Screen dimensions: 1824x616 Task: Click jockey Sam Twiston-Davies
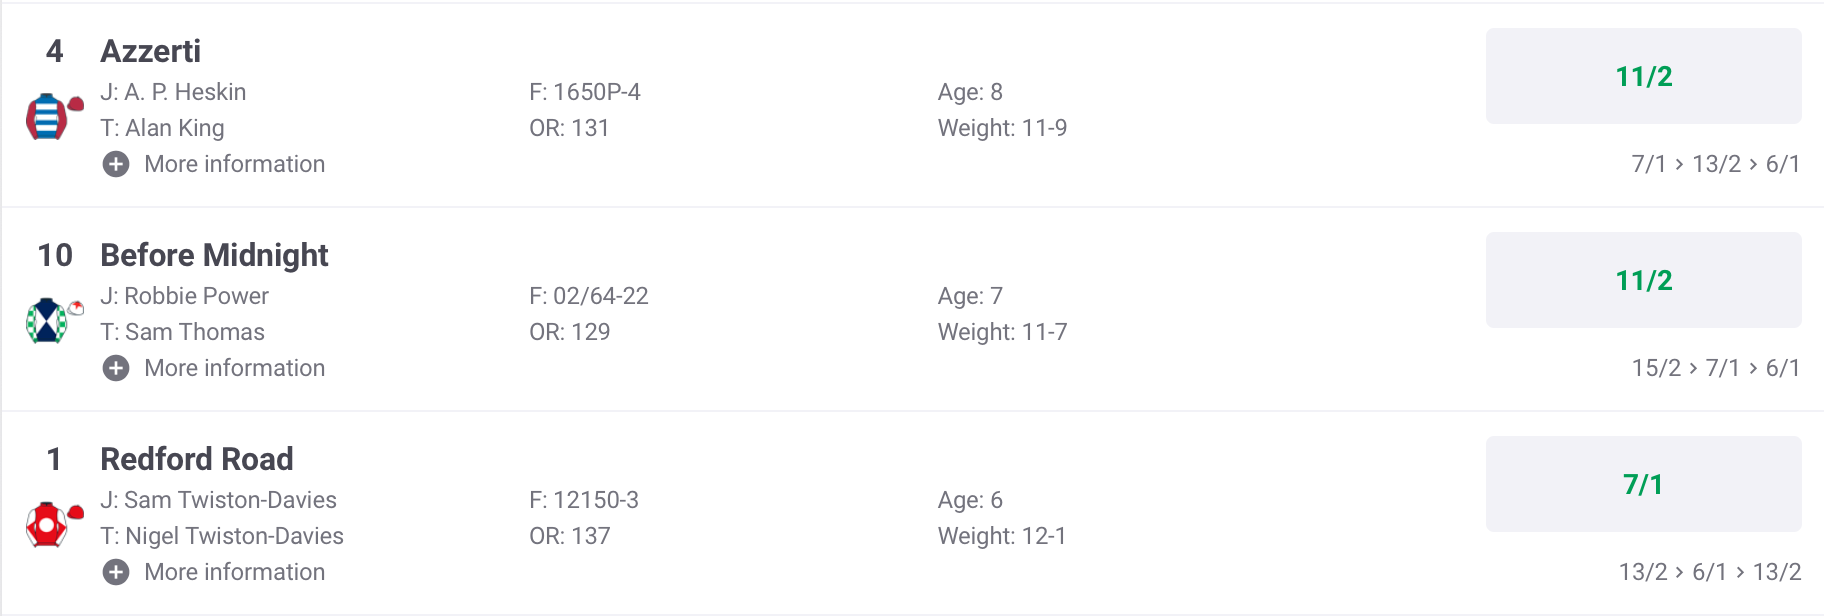coord(230,500)
